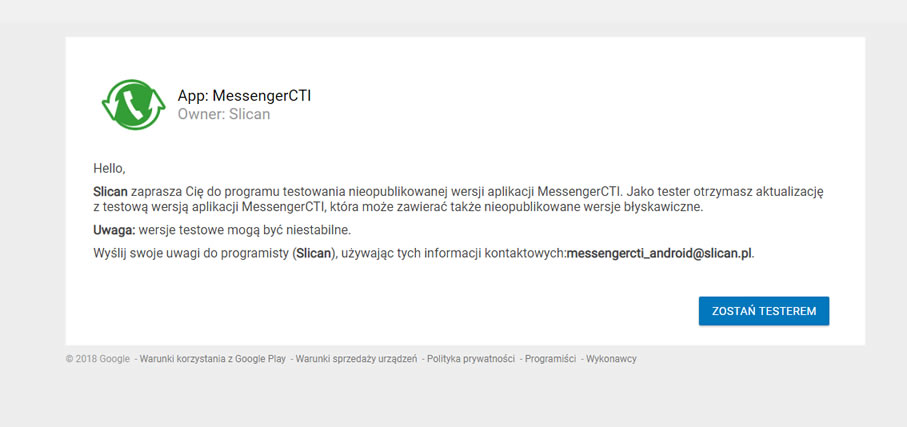Click the bold "Uwaga:" warning label
This screenshot has width=907, height=427.
click(114, 230)
